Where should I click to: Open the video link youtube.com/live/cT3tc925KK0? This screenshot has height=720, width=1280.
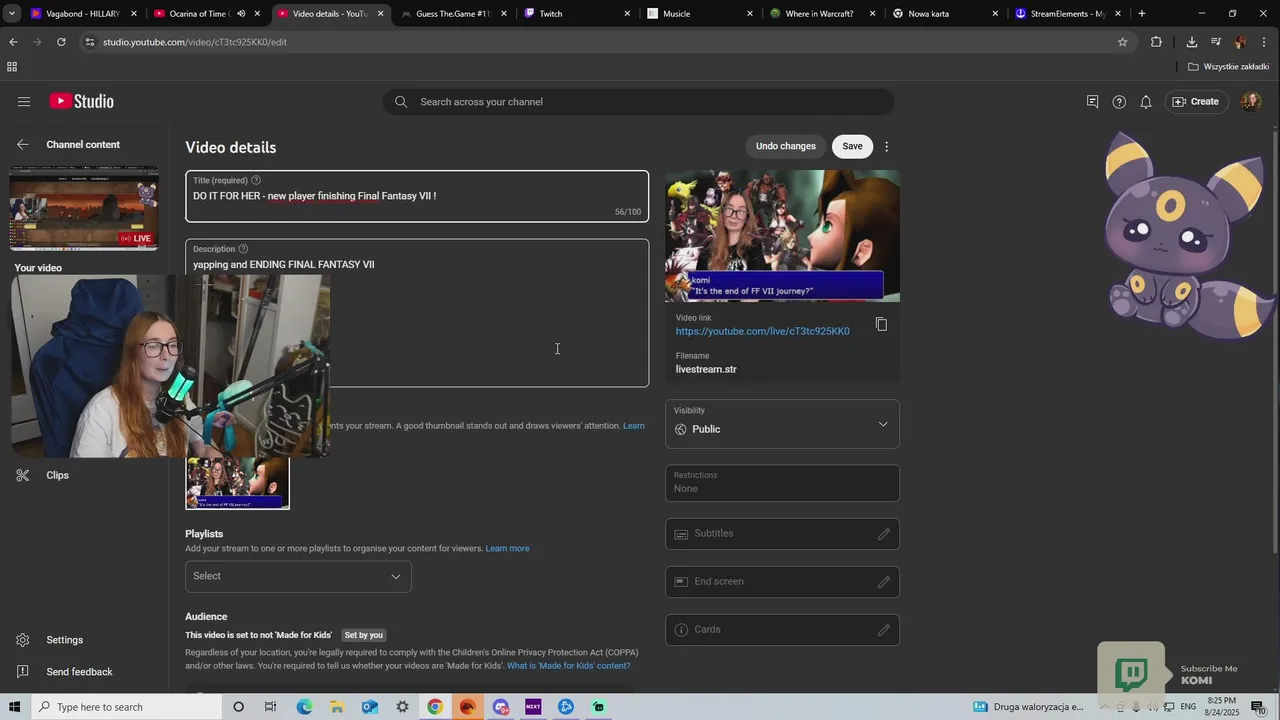tap(762, 331)
